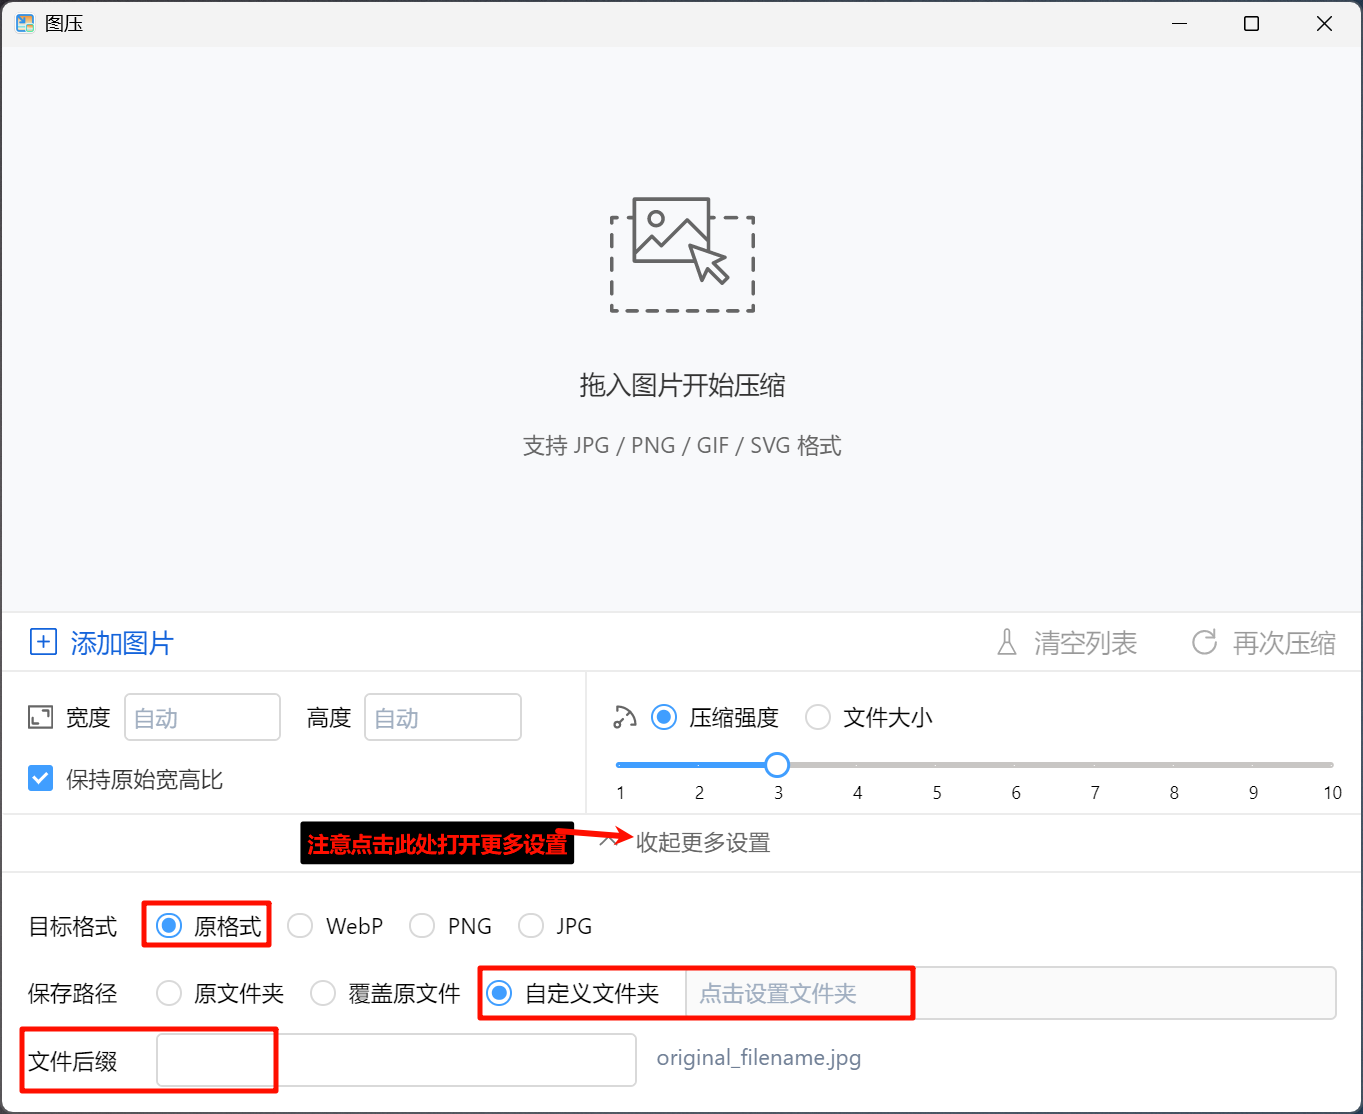Select 自定义文件夹 as save path
The height and width of the screenshot is (1114, 1363).
click(499, 993)
